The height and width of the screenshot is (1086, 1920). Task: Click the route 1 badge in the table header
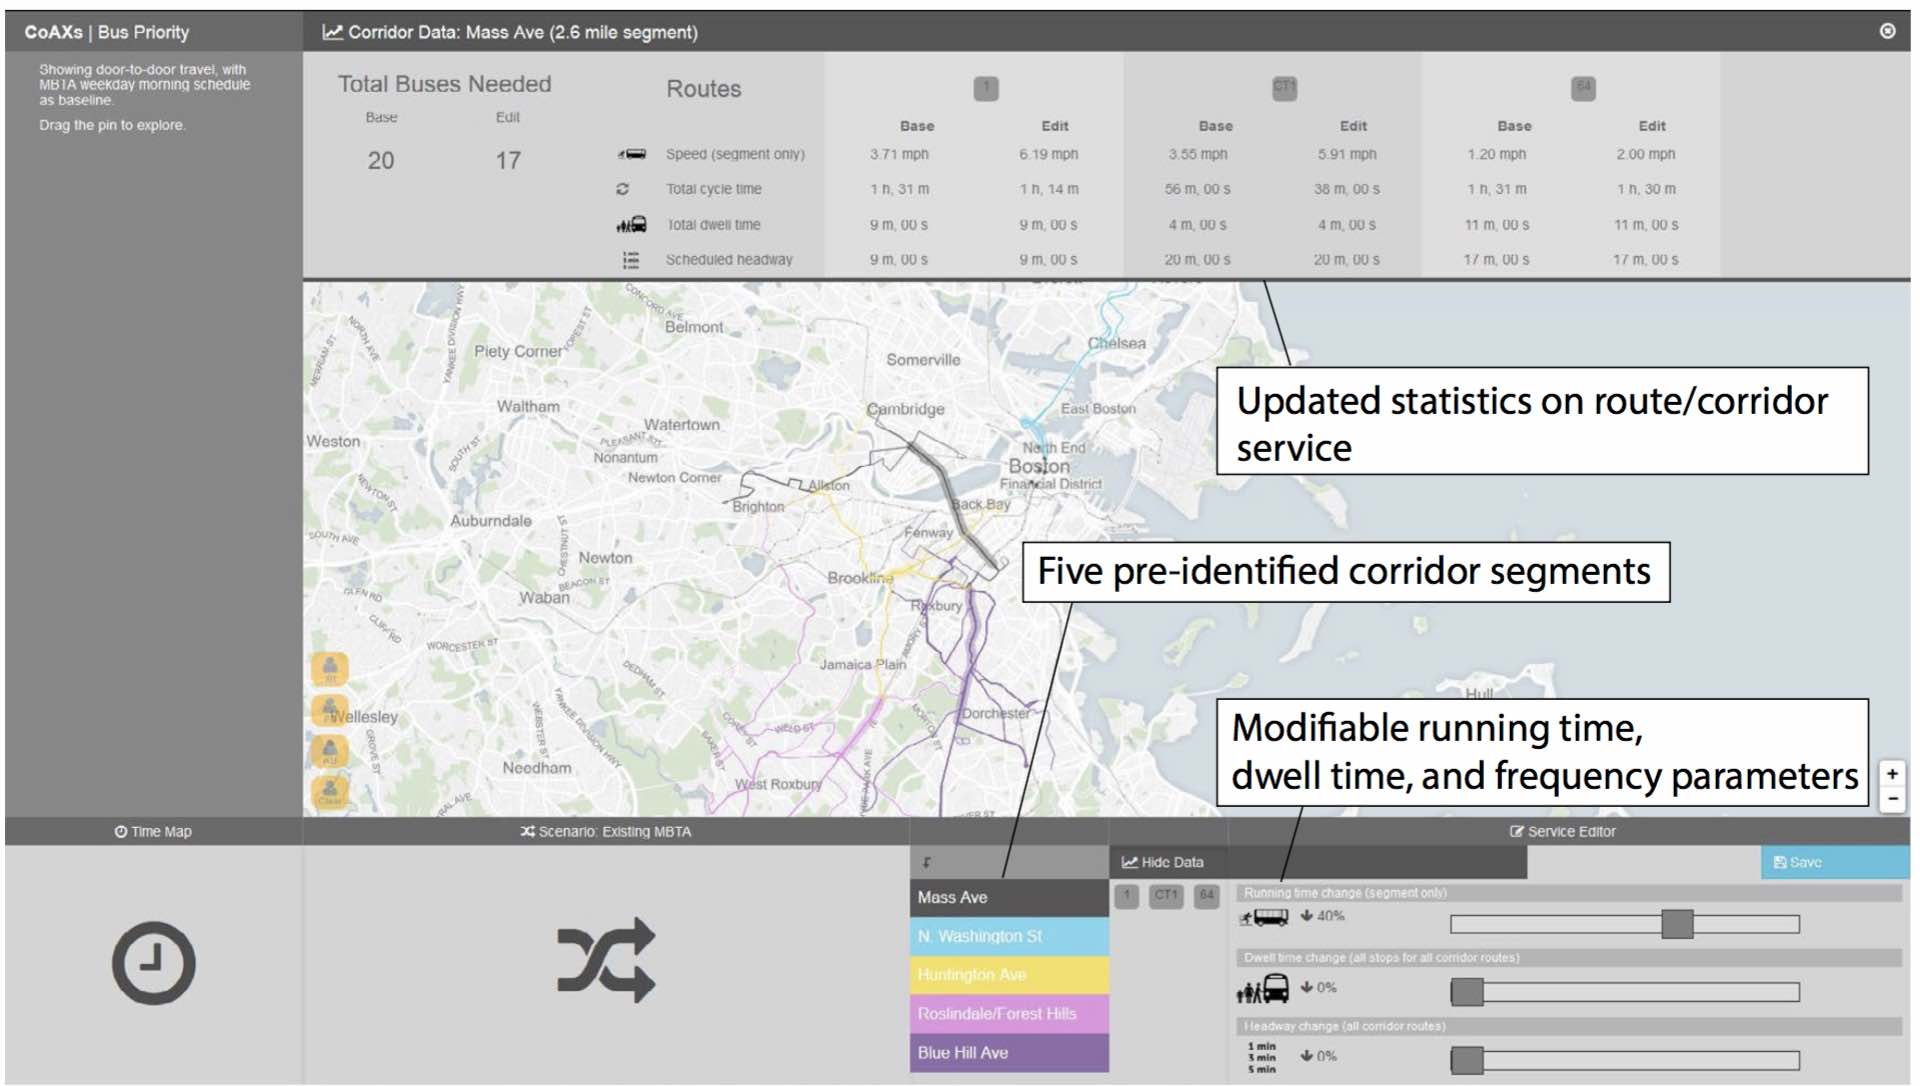(x=986, y=88)
